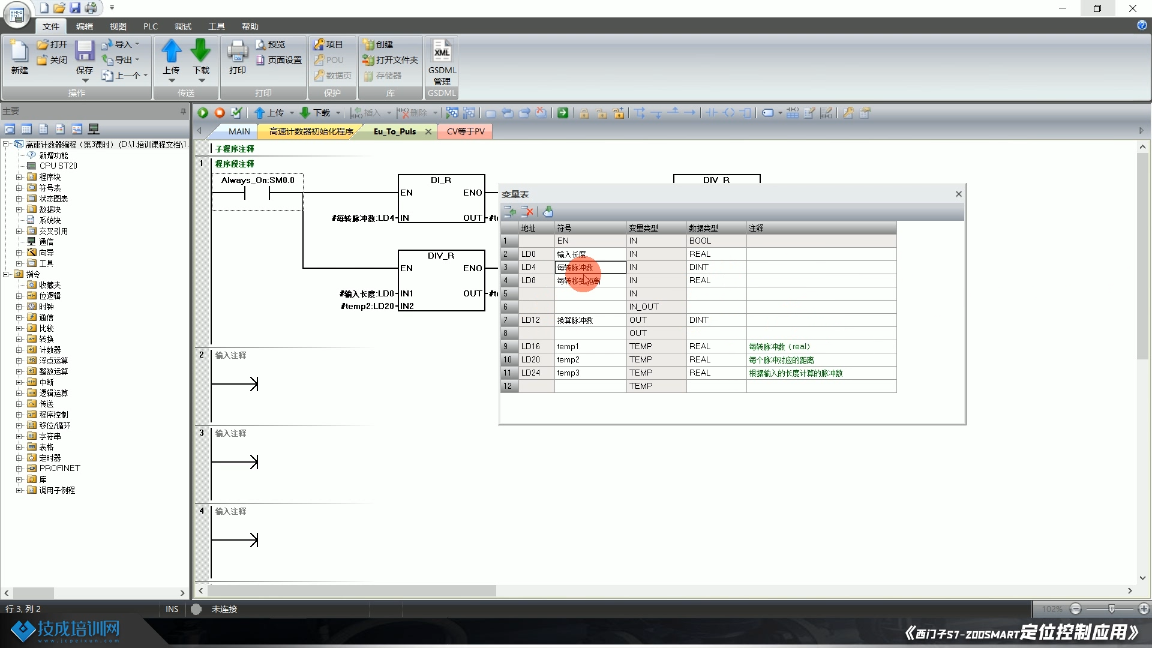This screenshot has width=1152, height=648.
Task: Expand the 程序块 tree node
Action: (19, 177)
